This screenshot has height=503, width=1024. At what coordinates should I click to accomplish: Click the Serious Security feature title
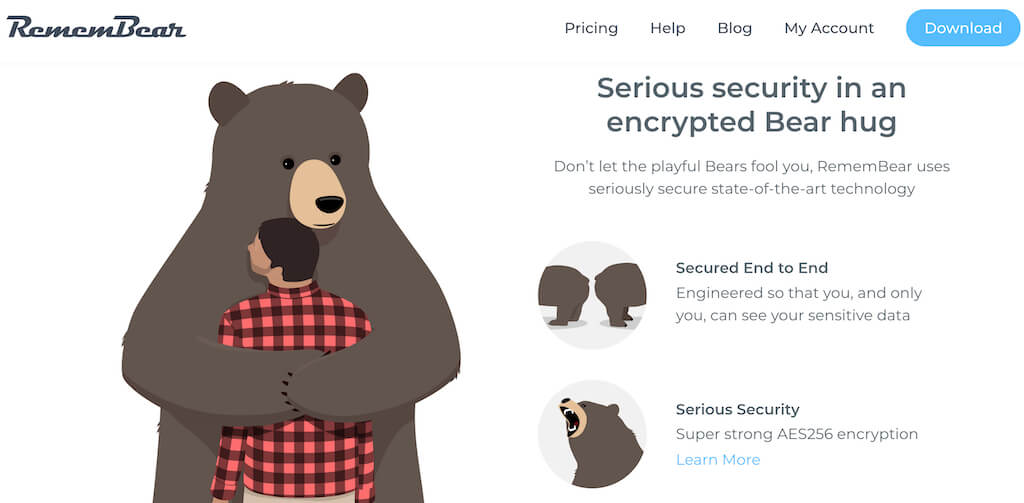click(737, 410)
